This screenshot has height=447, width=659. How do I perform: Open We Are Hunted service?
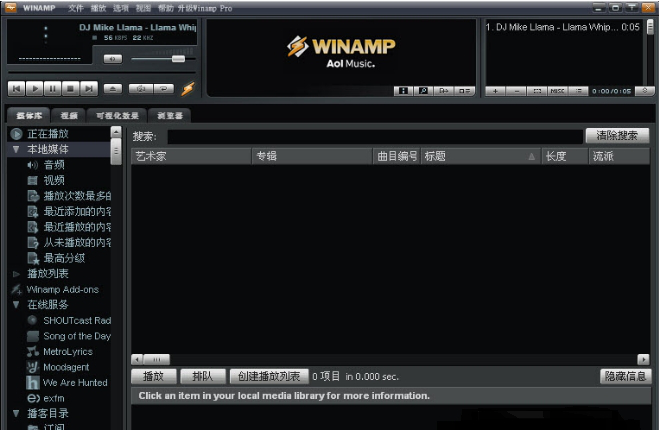coord(75,383)
